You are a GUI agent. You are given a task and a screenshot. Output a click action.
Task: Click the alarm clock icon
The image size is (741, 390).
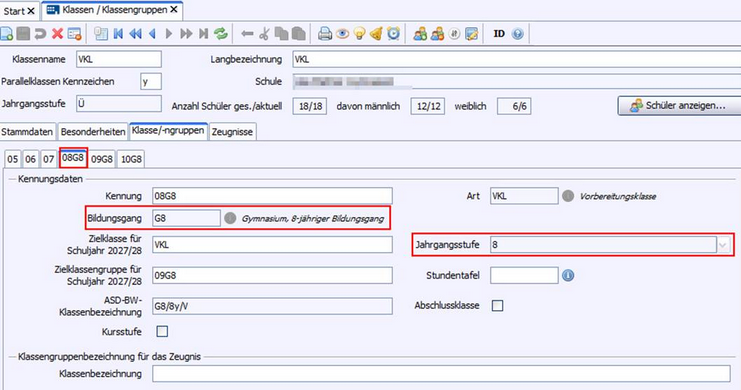click(x=393, y=34)
